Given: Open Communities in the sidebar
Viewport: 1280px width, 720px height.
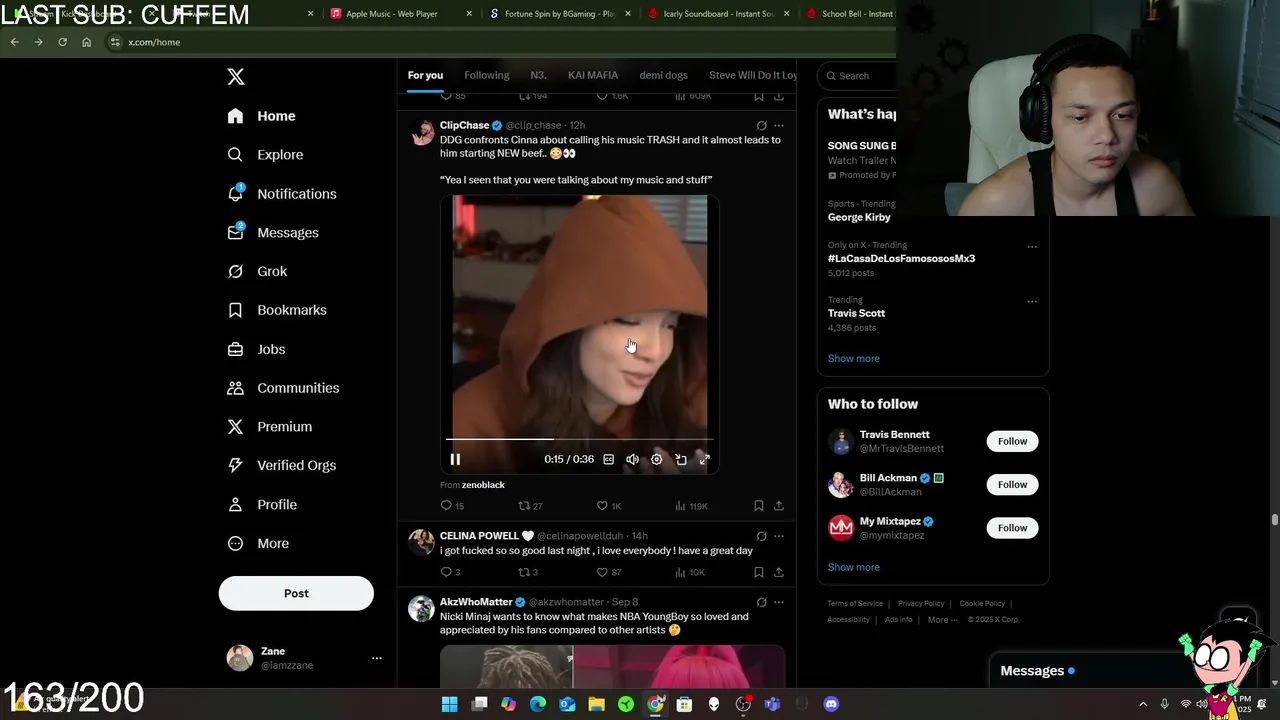Looking at the screenshot, I should [x=283, y=388].
